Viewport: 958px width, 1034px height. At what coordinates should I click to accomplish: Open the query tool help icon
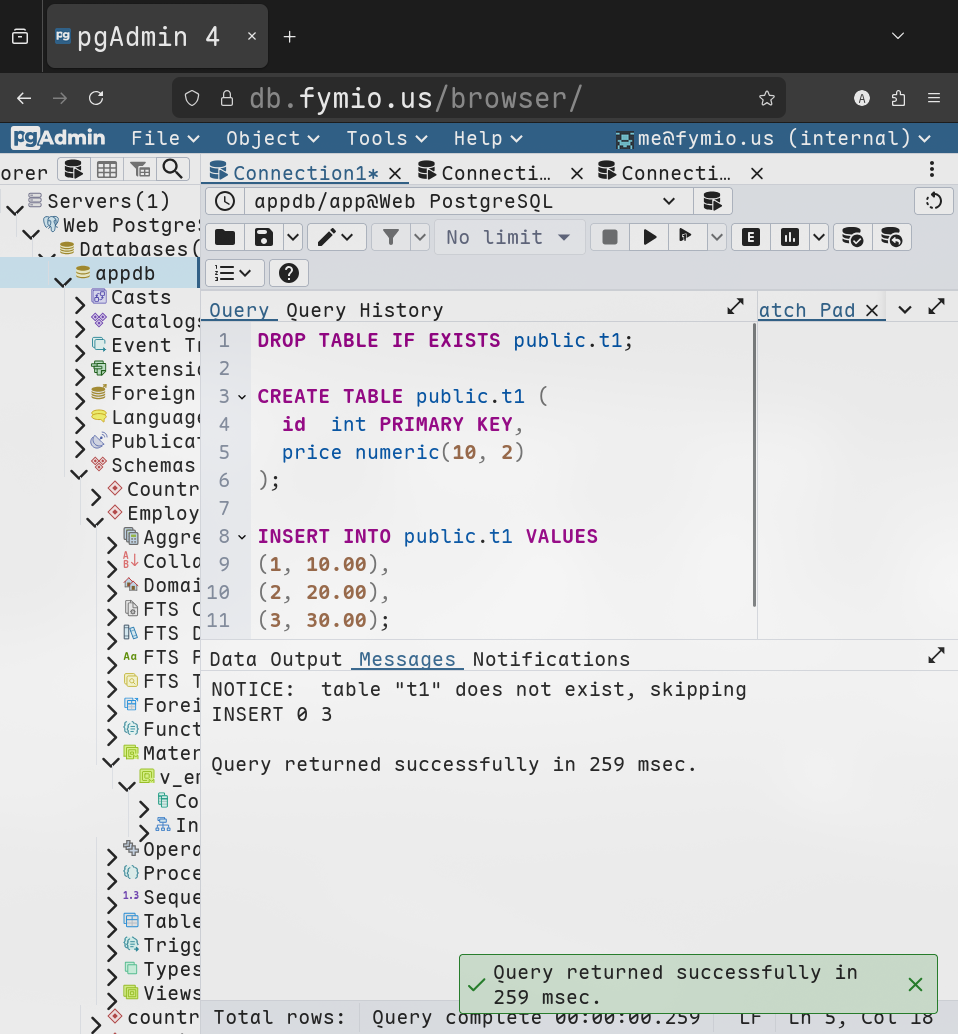point(288,273)
